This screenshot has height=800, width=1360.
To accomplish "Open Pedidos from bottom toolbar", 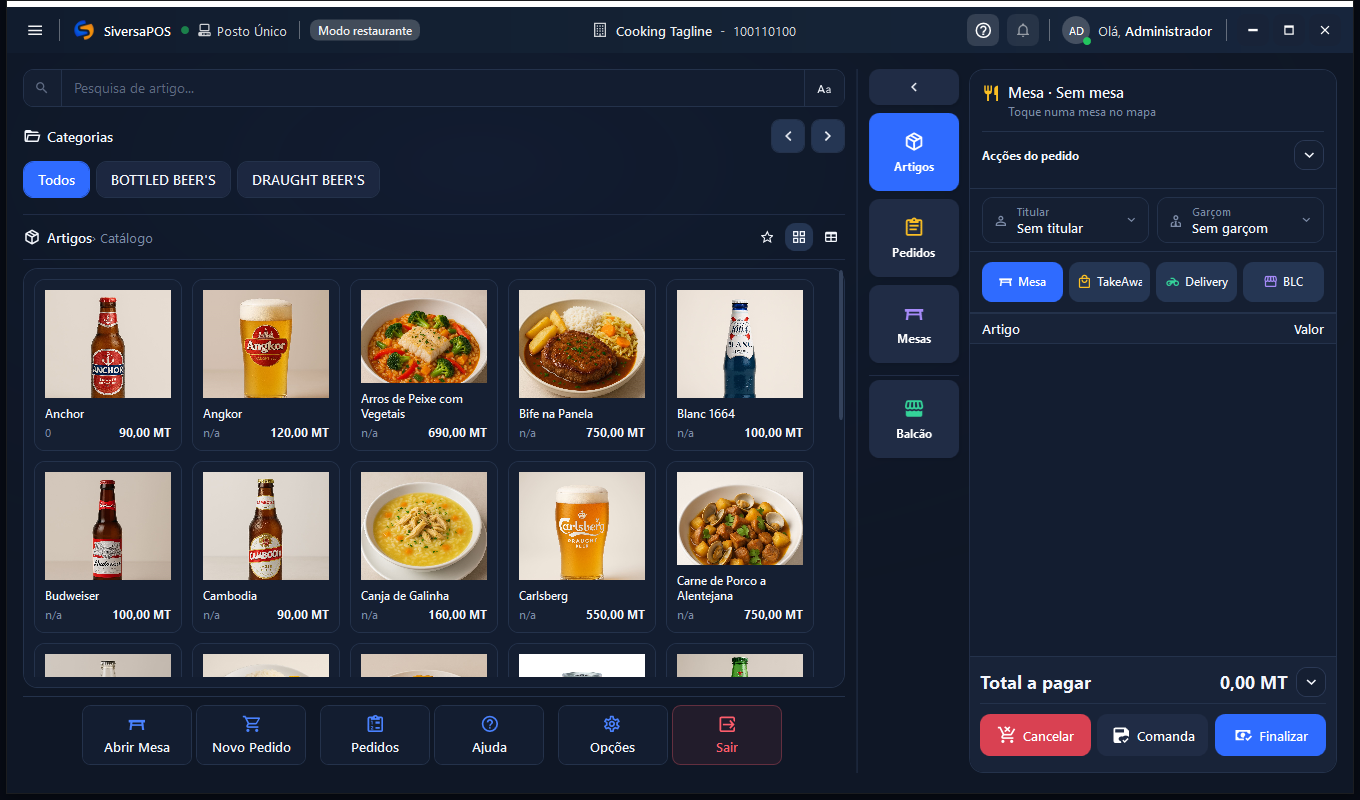I will tap(375, 735).
